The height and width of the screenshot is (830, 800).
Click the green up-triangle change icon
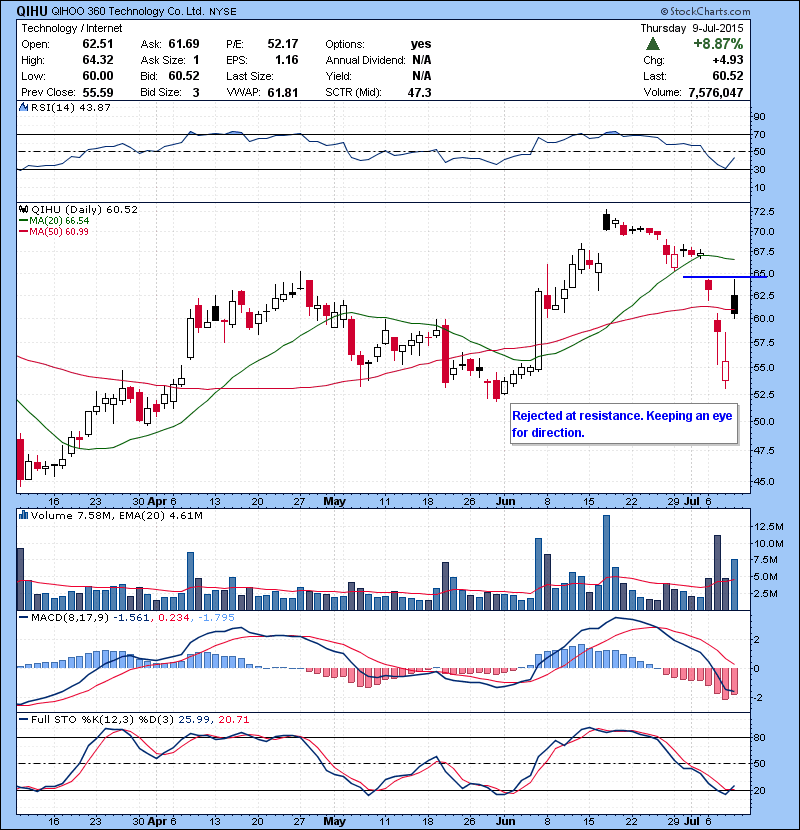pos(653,44)
